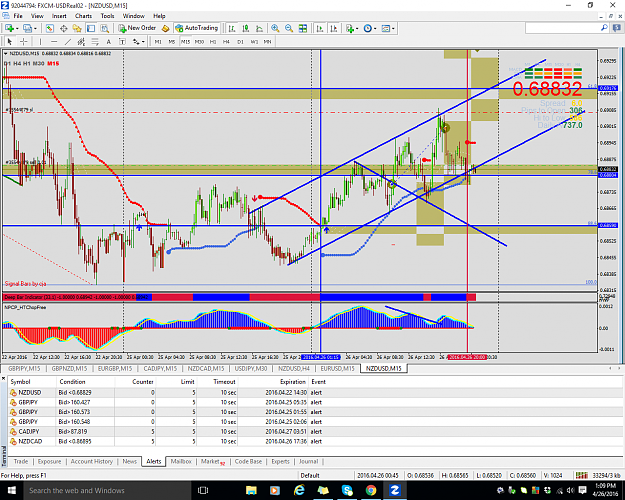This screenshot has width=625, height=500.
Task: Click the toolbar search input field
Action: pyautogui.click(x=563, y=28)
